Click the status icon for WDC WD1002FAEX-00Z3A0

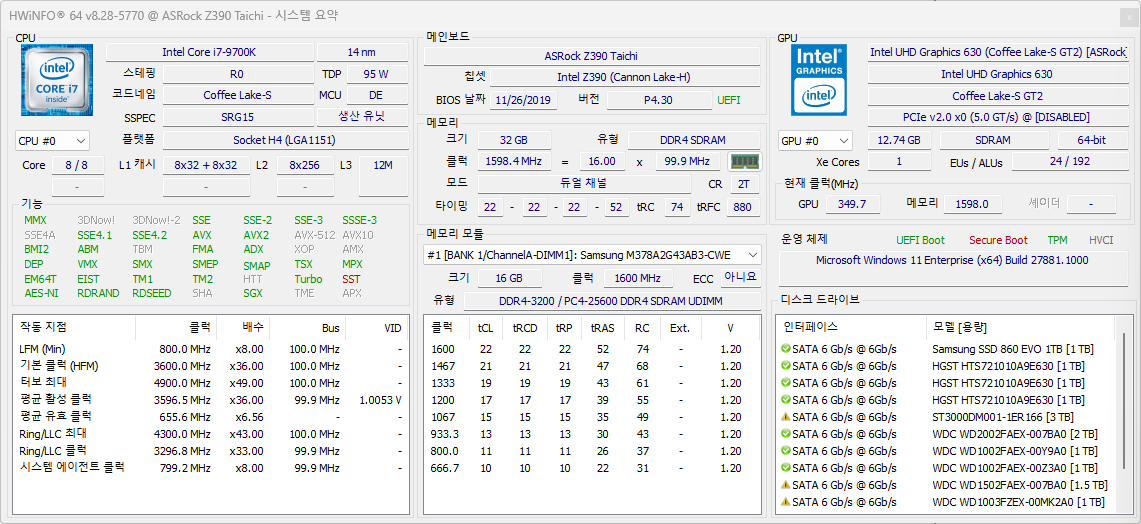click(x=785, y=467)
